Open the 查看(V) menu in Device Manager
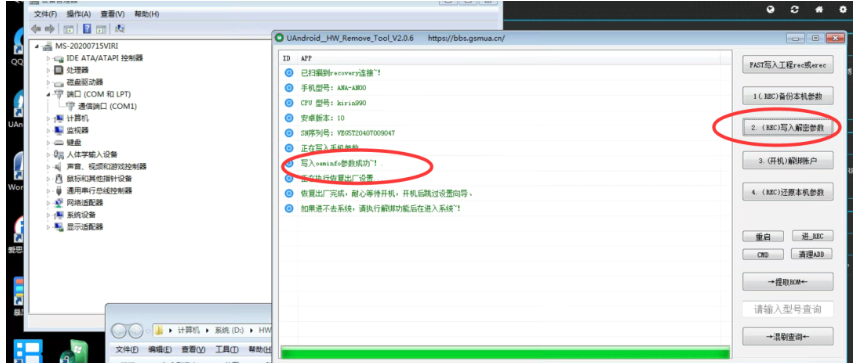Viewport: 859px width, 363px height. tap(112, 14)
